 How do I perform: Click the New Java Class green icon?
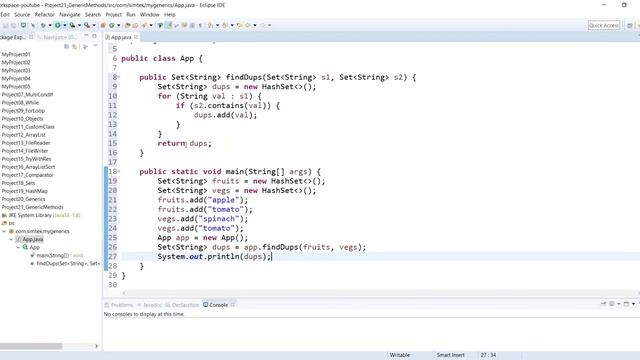point(111,25)
